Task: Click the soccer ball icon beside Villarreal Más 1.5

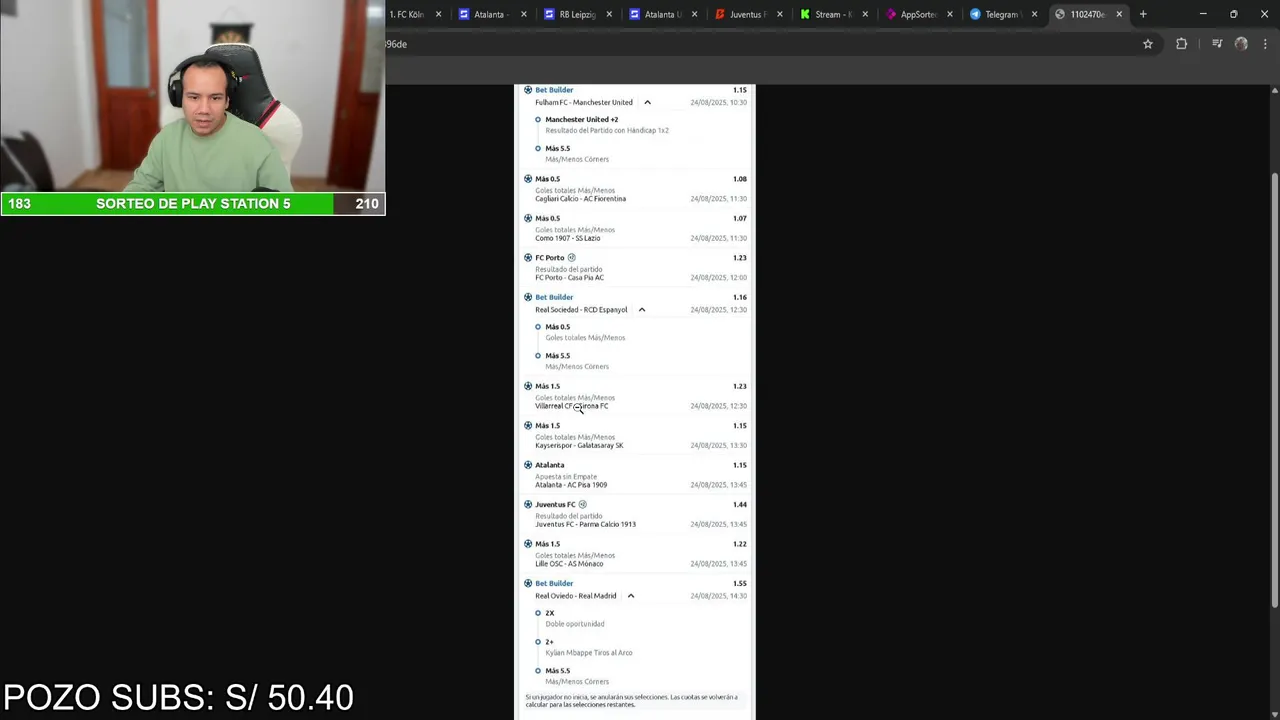Action: [x=528, y=386]
